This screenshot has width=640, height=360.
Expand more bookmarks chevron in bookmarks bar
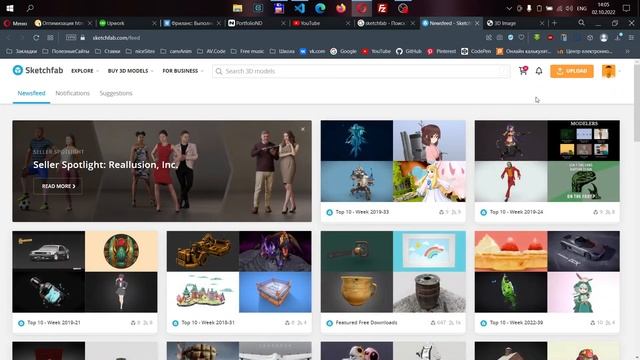tap(628, 51)
